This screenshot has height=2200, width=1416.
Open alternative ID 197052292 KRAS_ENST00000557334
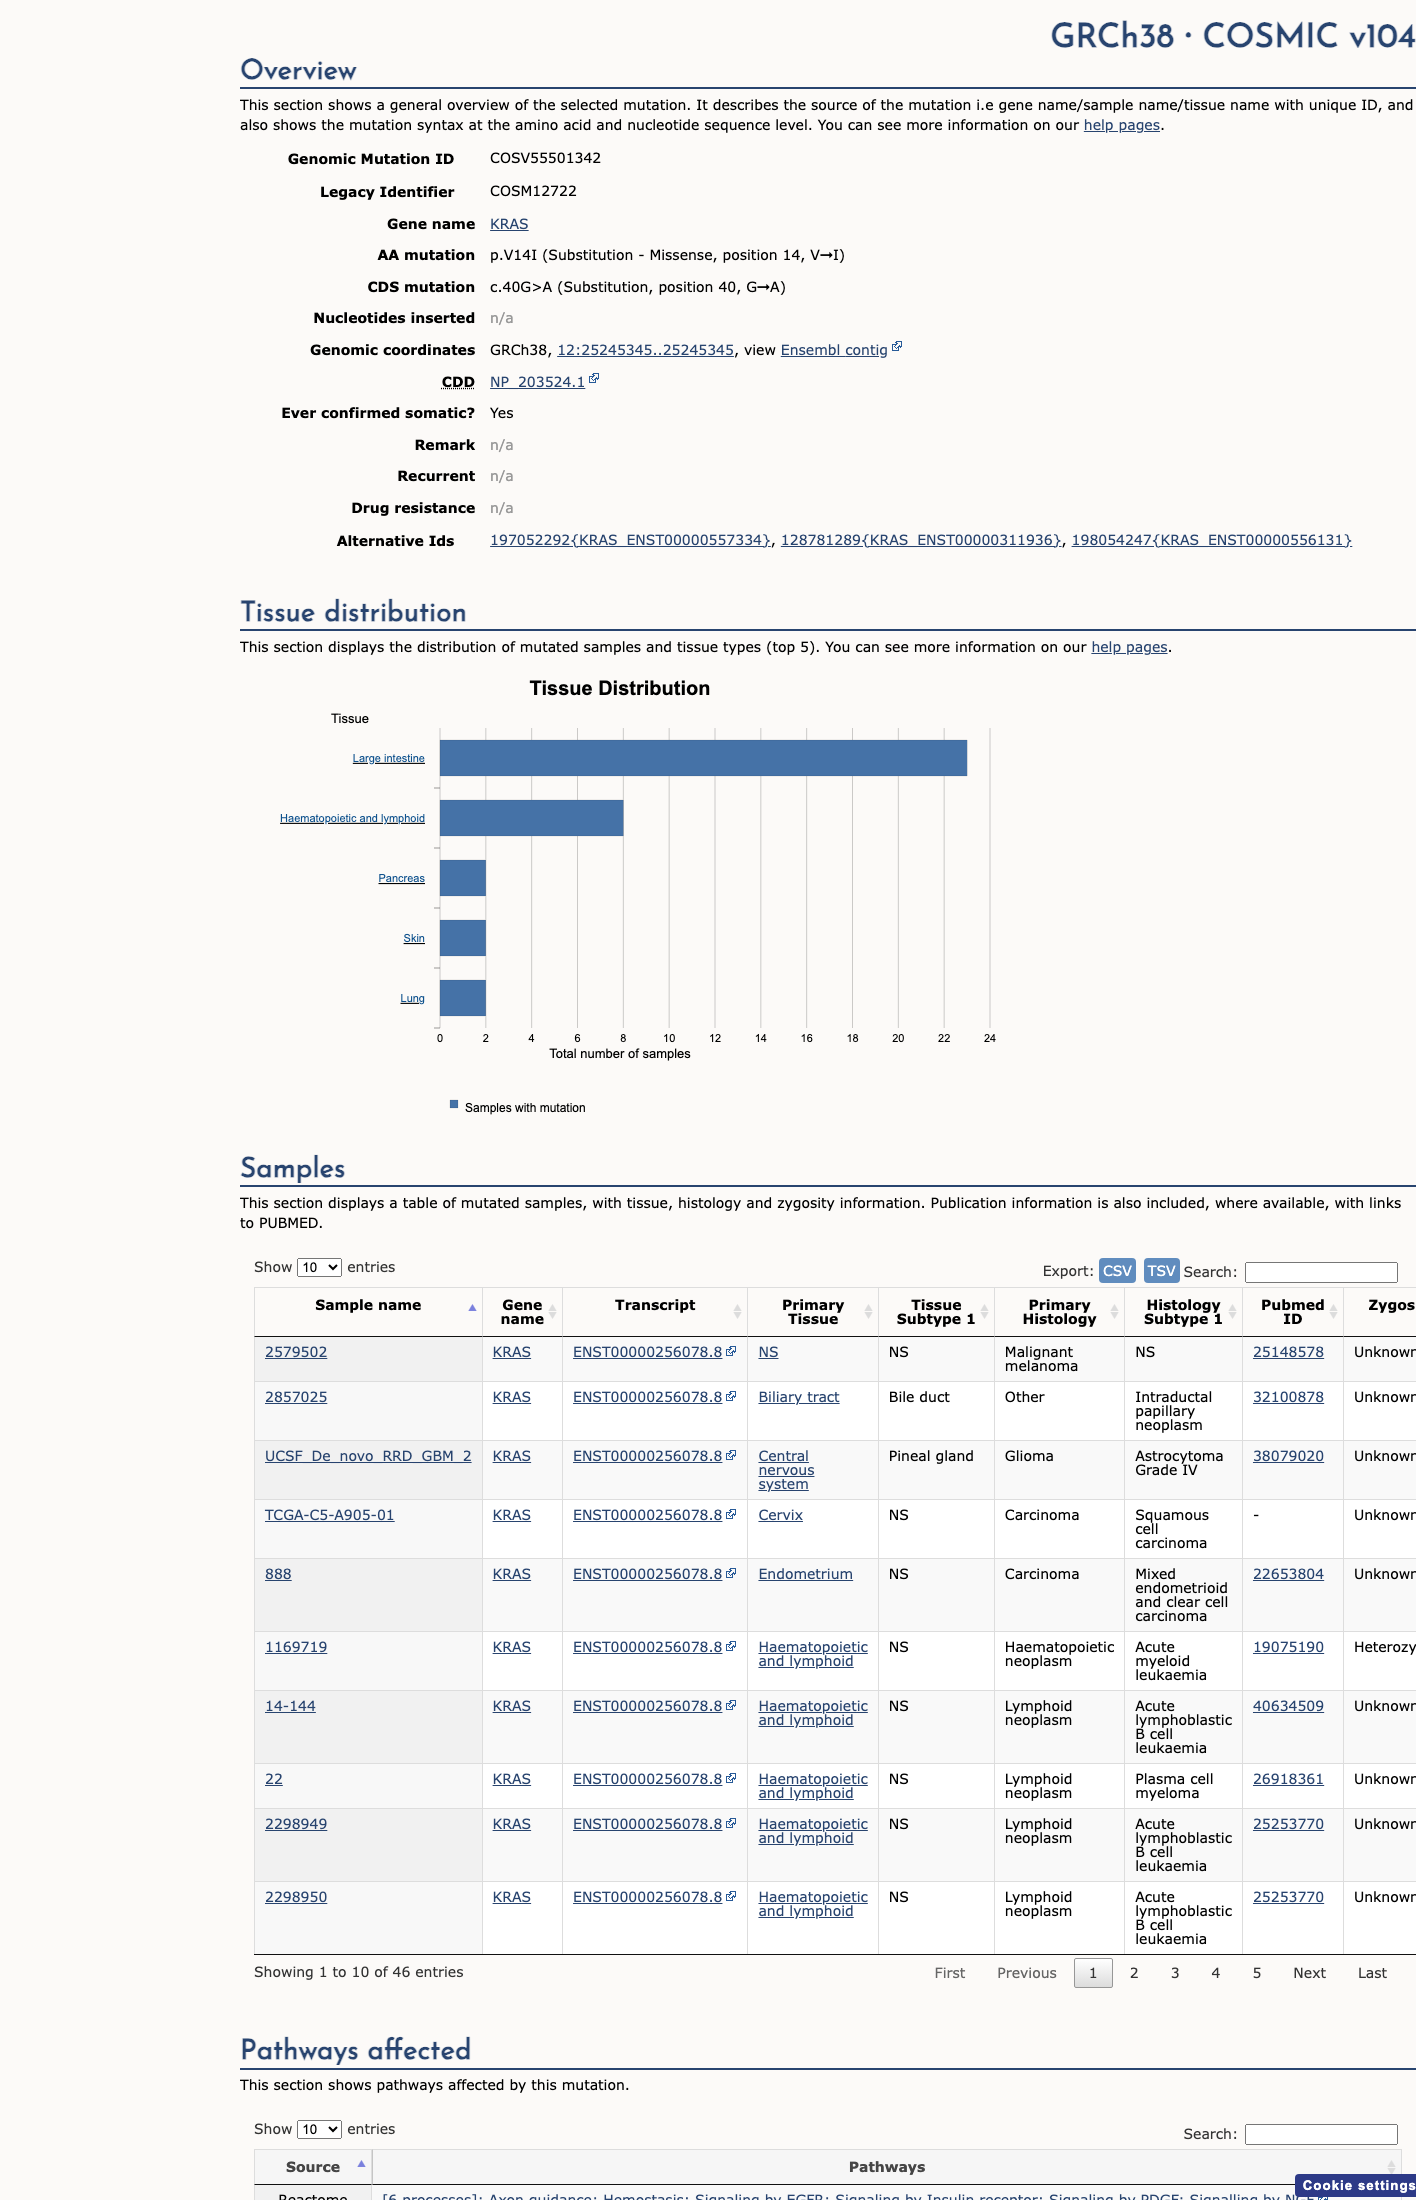tap(630, 540)
